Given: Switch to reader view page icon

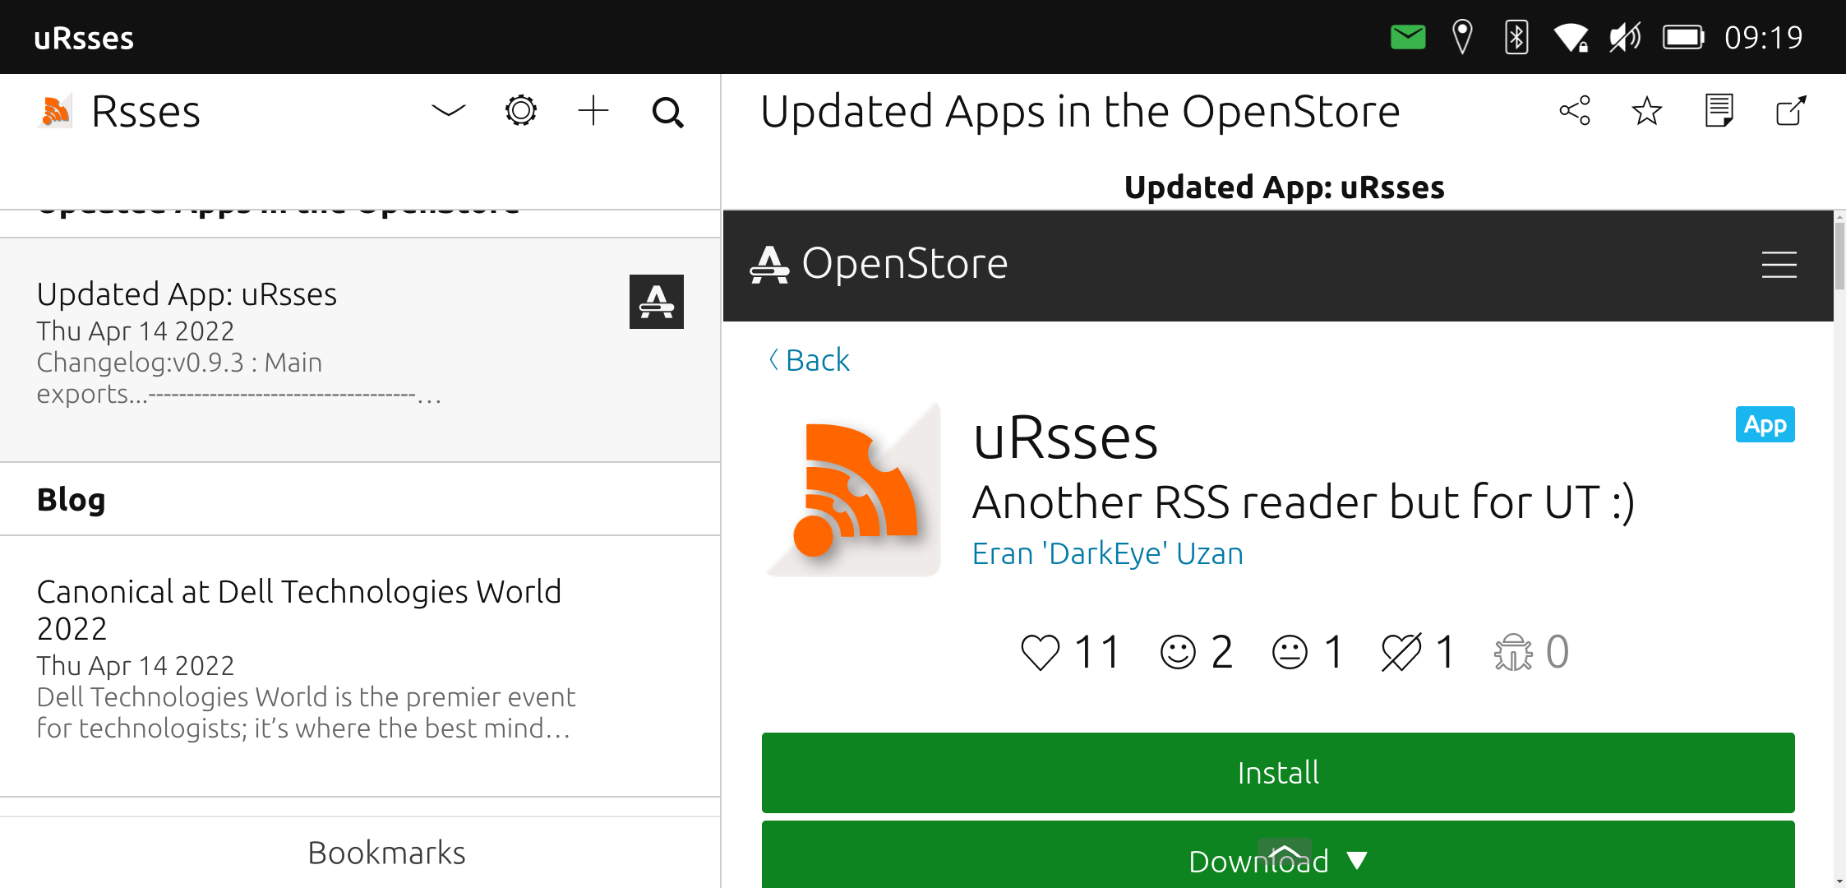Looking at the screenshot, I should (1719, 111).
